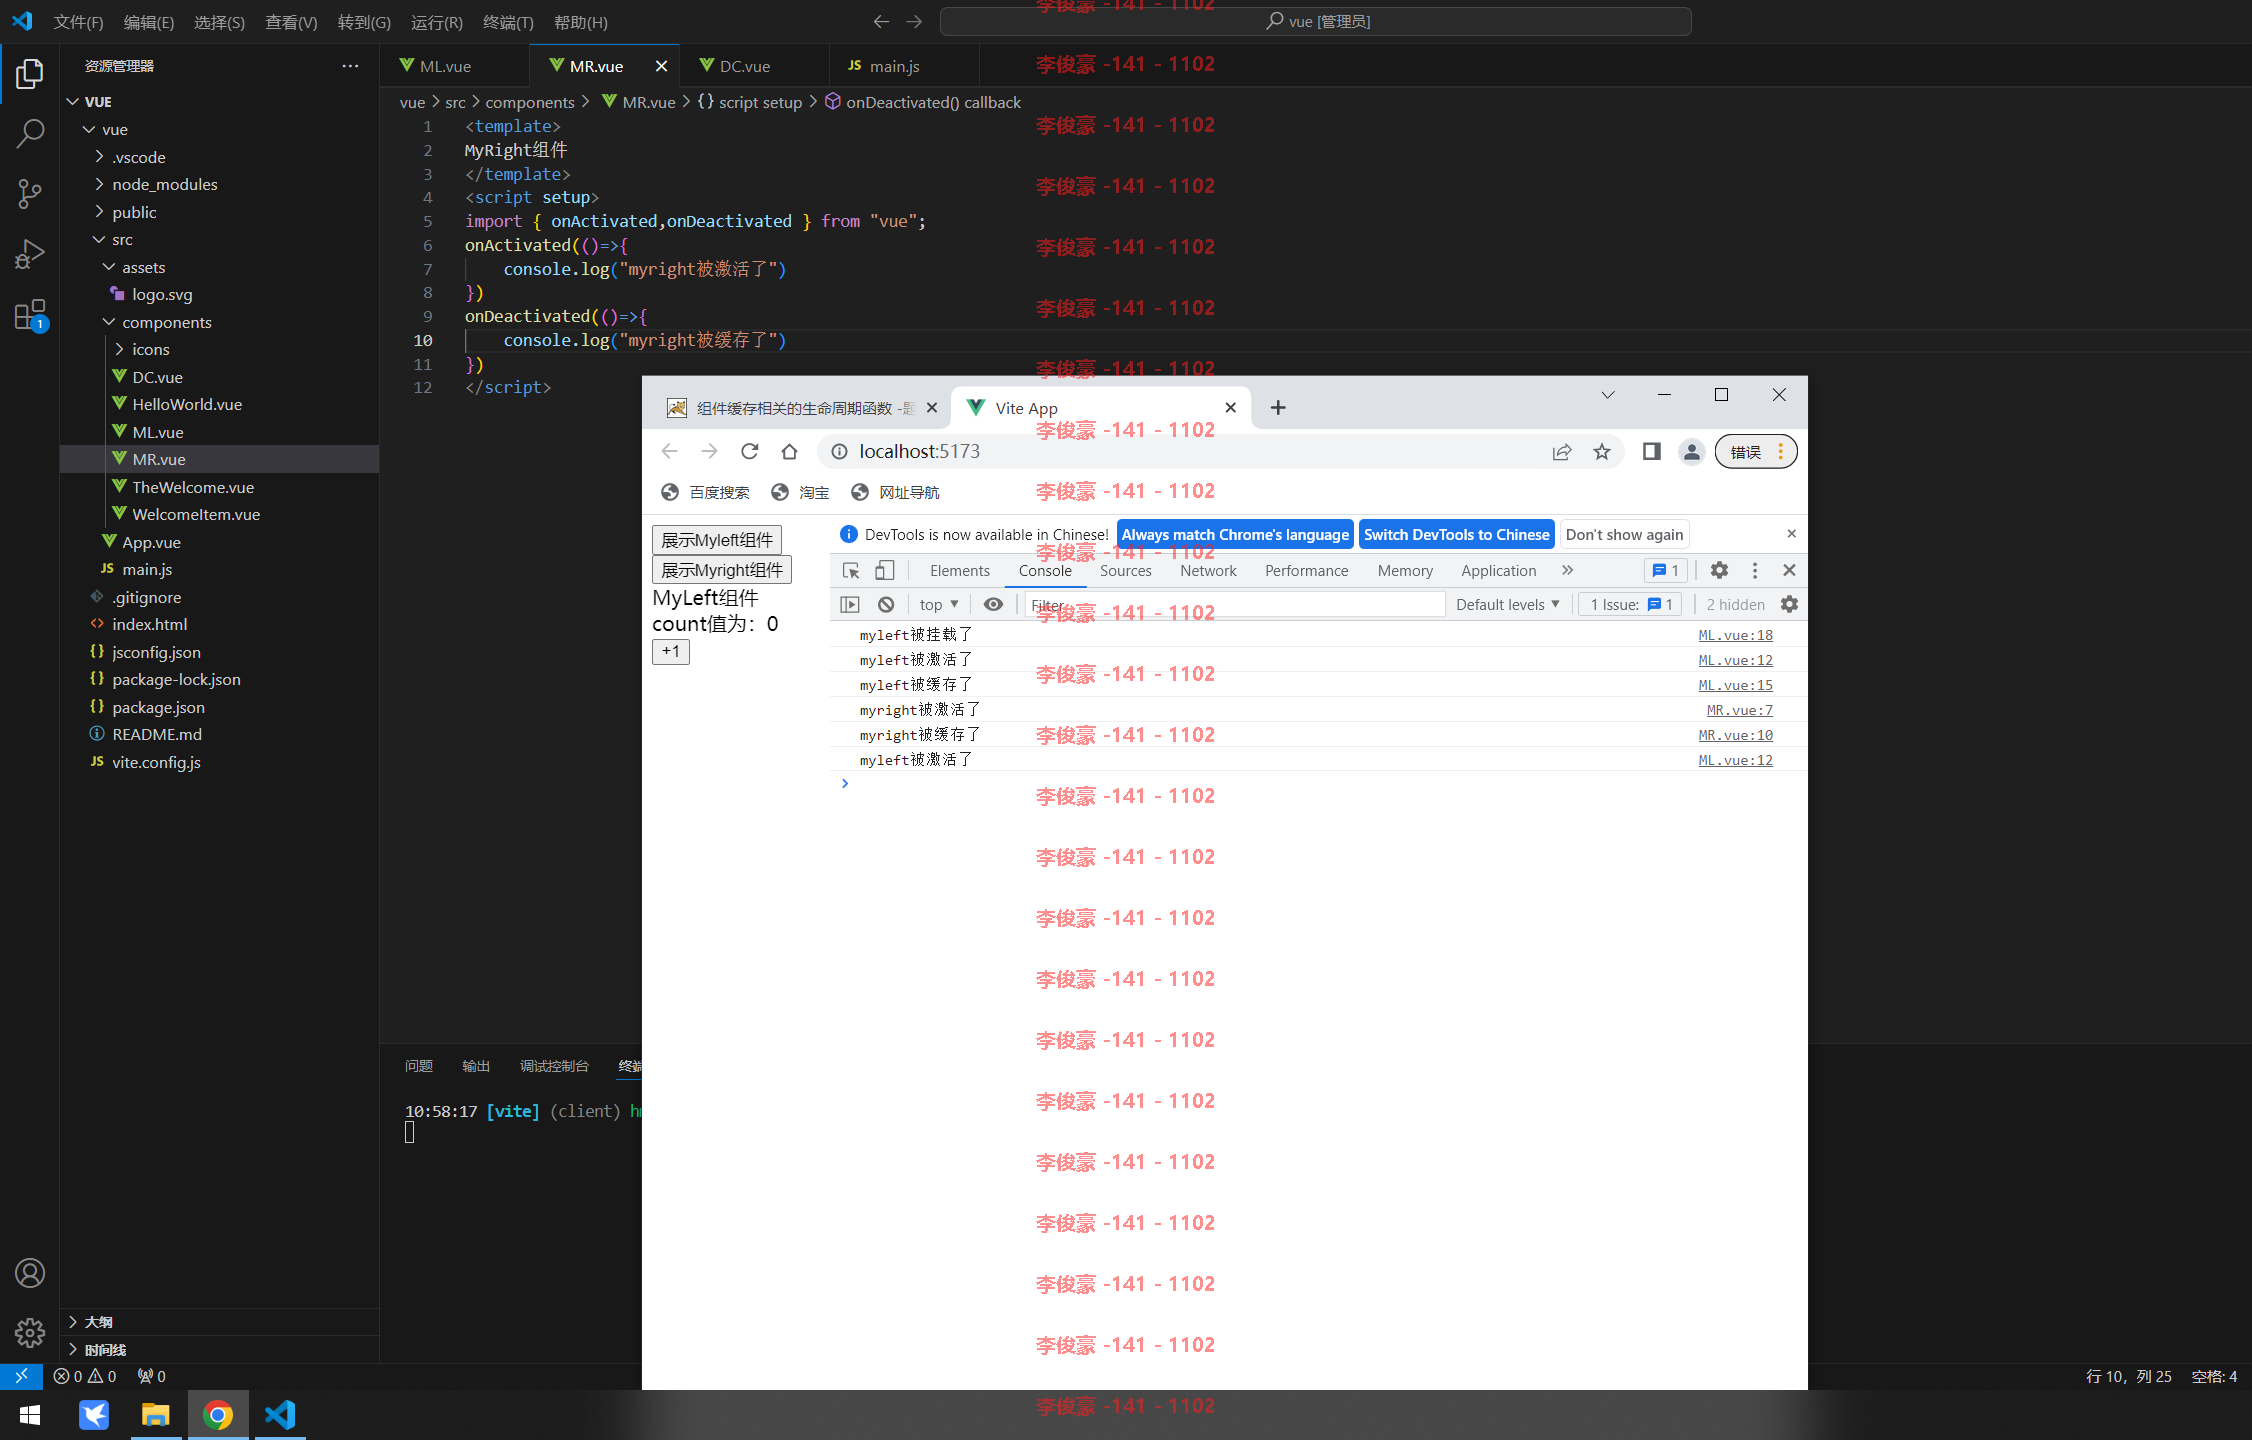Select the DevTools inspect element tool
This screenshot has width=2252, height=1440.
click(x=851, y=570)
